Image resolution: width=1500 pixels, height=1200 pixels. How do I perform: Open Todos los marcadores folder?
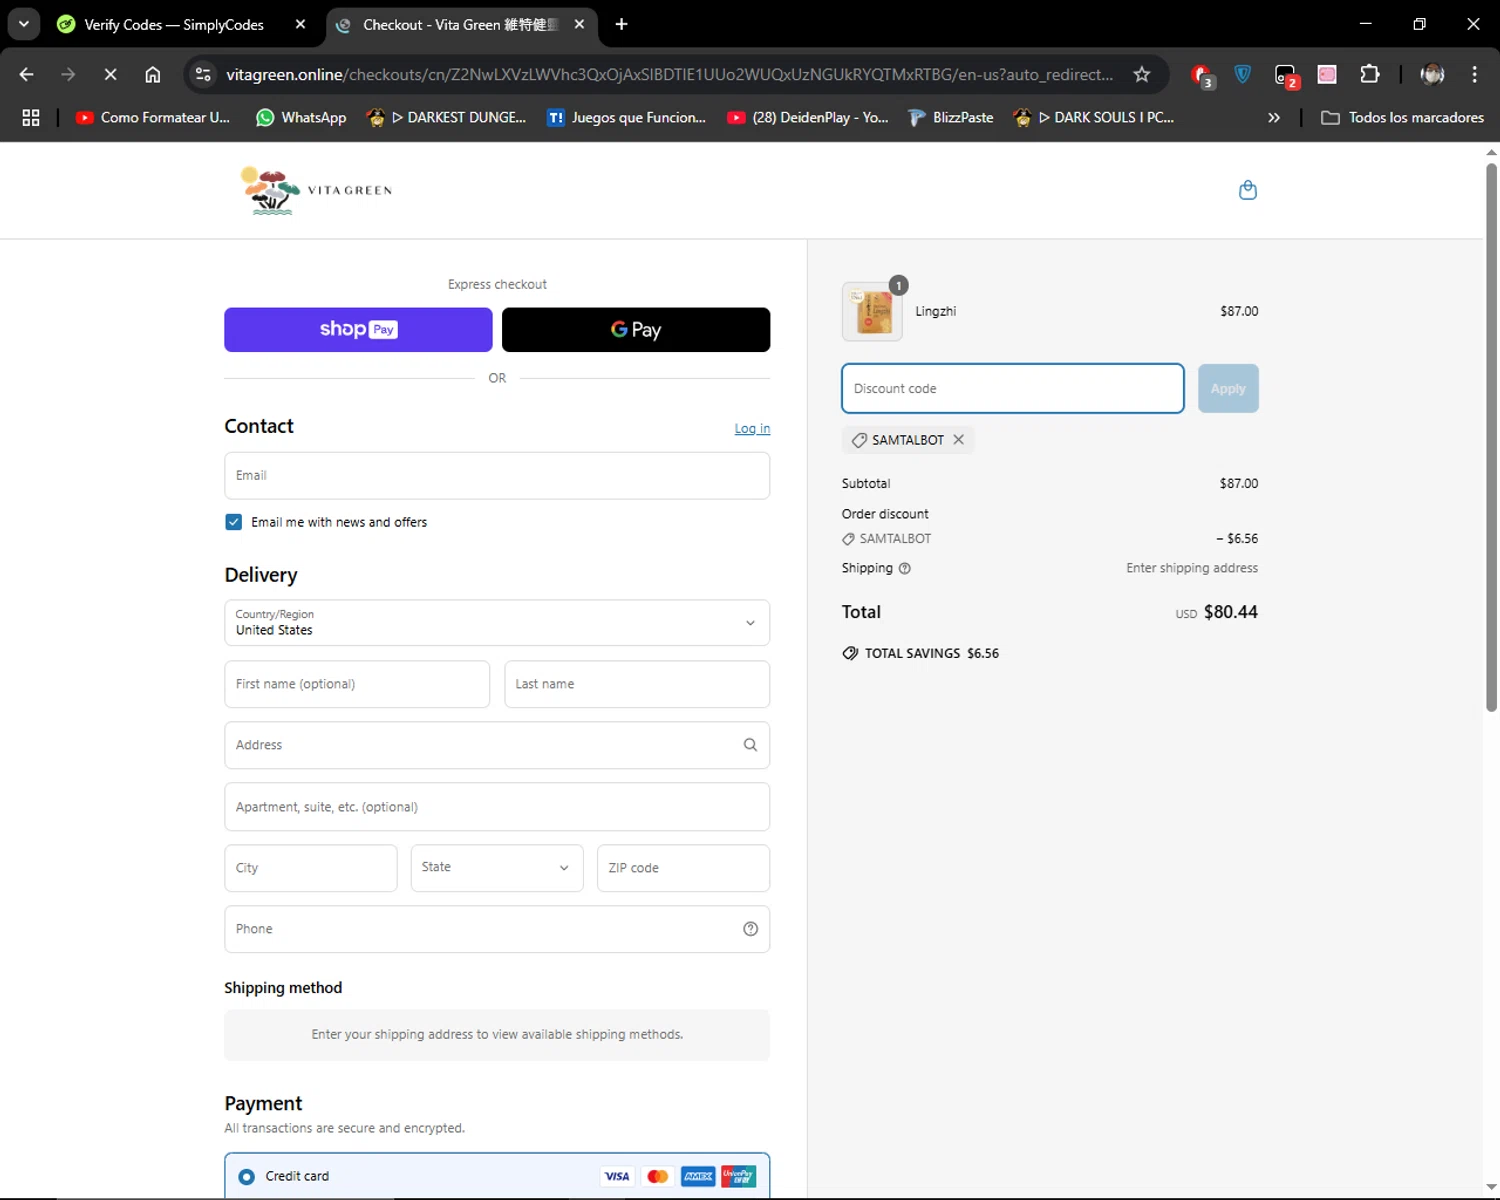click(x=1402, y=117)
